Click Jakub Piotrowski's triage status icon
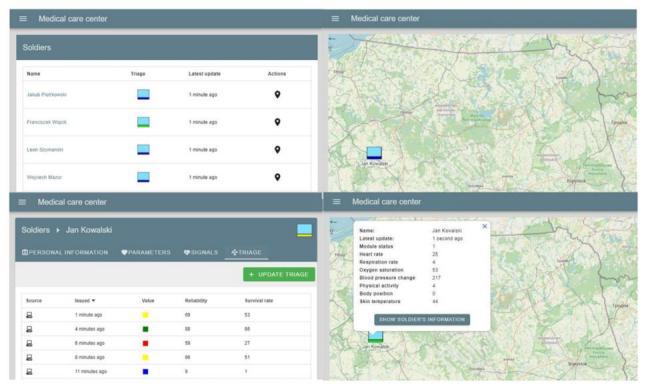 tap(143, 94)
